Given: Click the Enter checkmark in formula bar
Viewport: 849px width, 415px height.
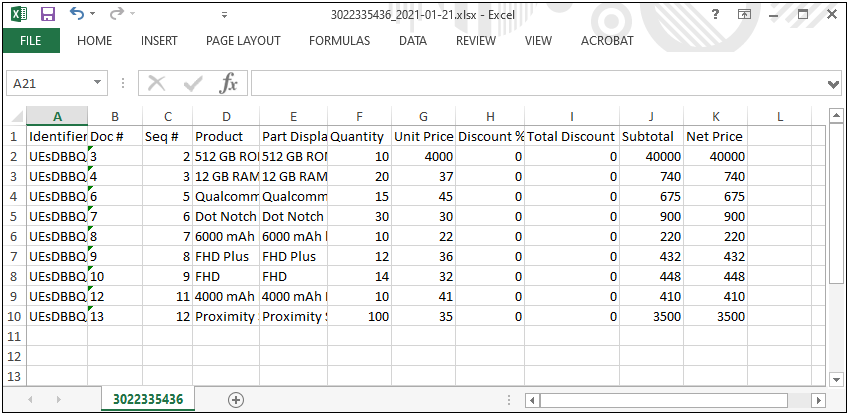Looking at the screenshot, I should coord(192,83).
